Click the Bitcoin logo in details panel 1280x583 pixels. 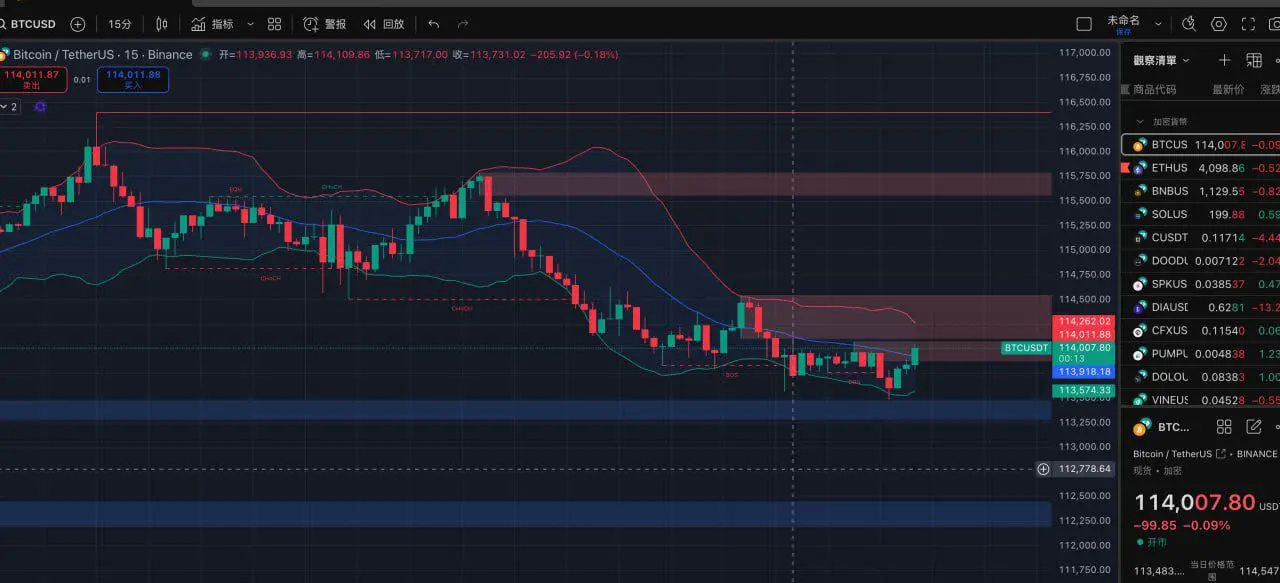[1140, 427]
